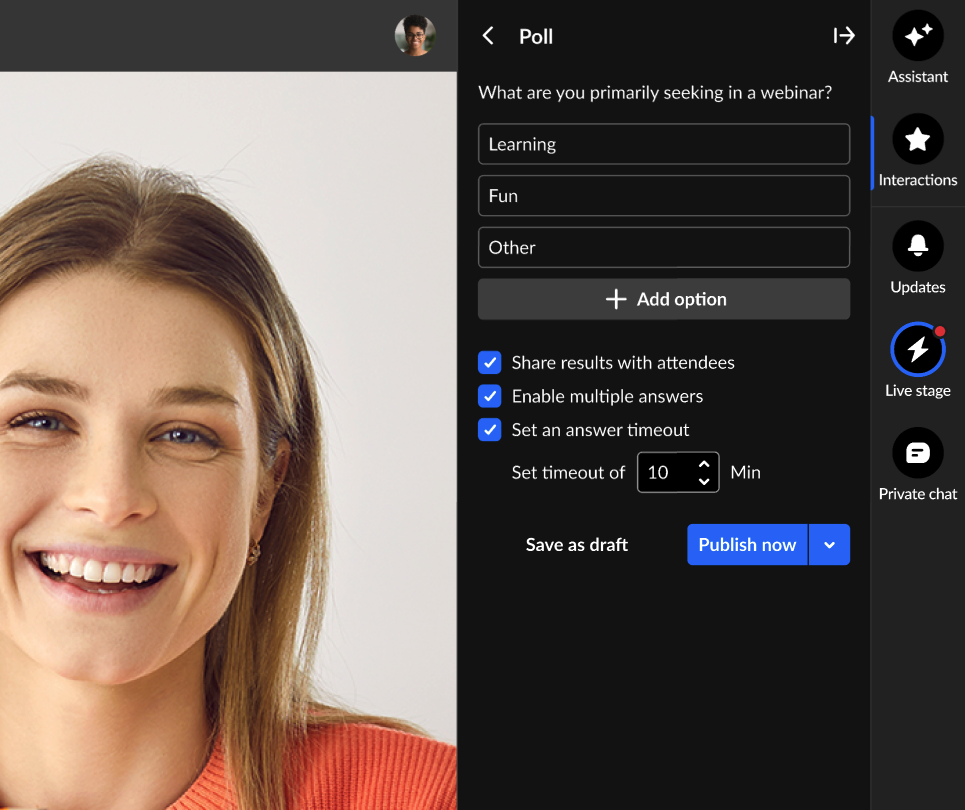965x810 pixels.
Task: Open the Interactions star icon
Action: coord(917,141)
